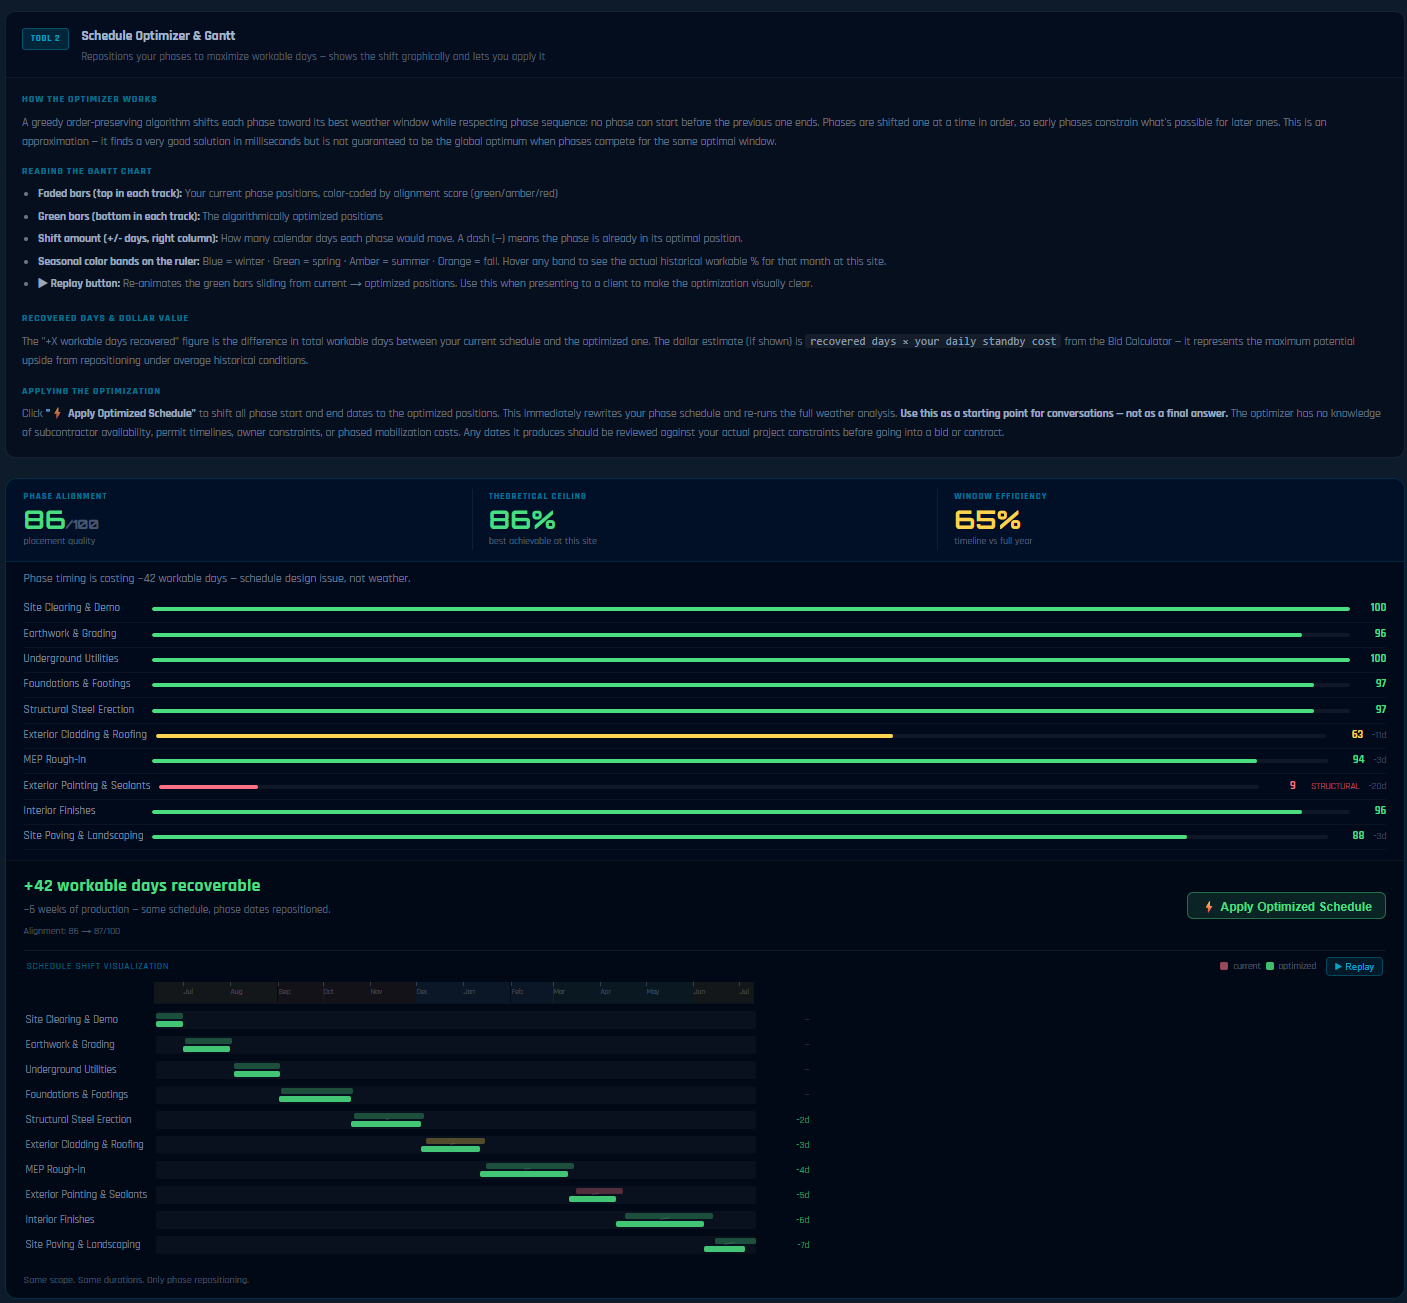Click the red current bar for Exterior Painting
1407x1303 pixels.
point(599,1191)
